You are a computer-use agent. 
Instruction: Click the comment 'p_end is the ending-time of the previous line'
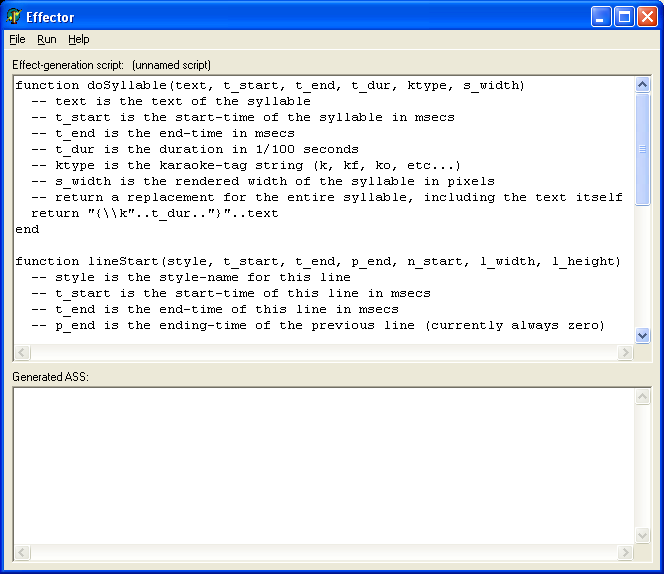click(x=318, y=326)
